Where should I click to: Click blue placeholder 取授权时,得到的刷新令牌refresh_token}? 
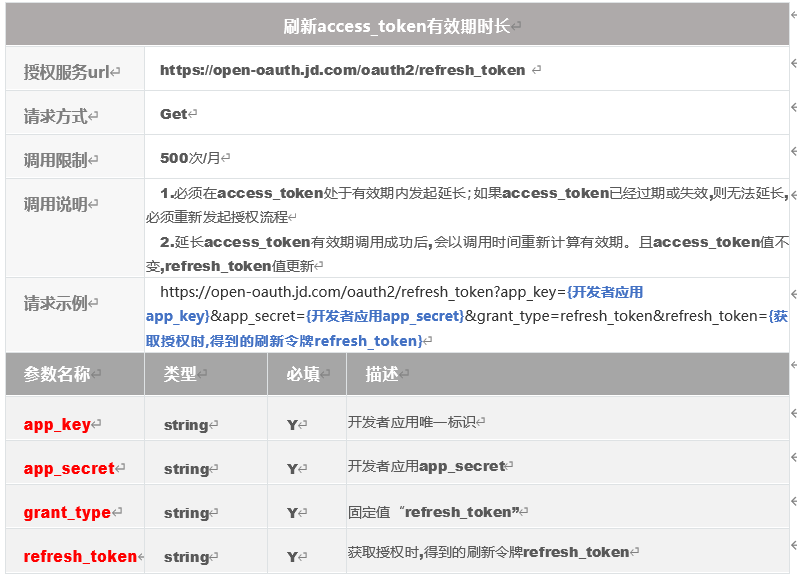click(x=284, y=341)
